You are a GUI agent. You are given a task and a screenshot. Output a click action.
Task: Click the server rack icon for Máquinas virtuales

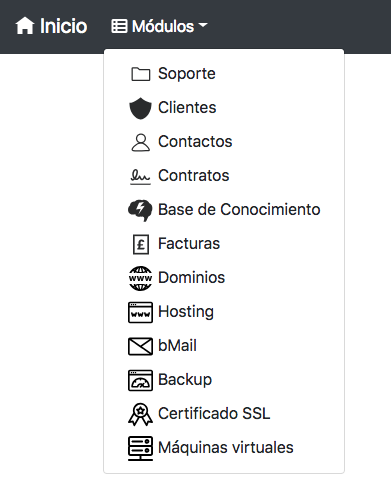click(140, 448)
